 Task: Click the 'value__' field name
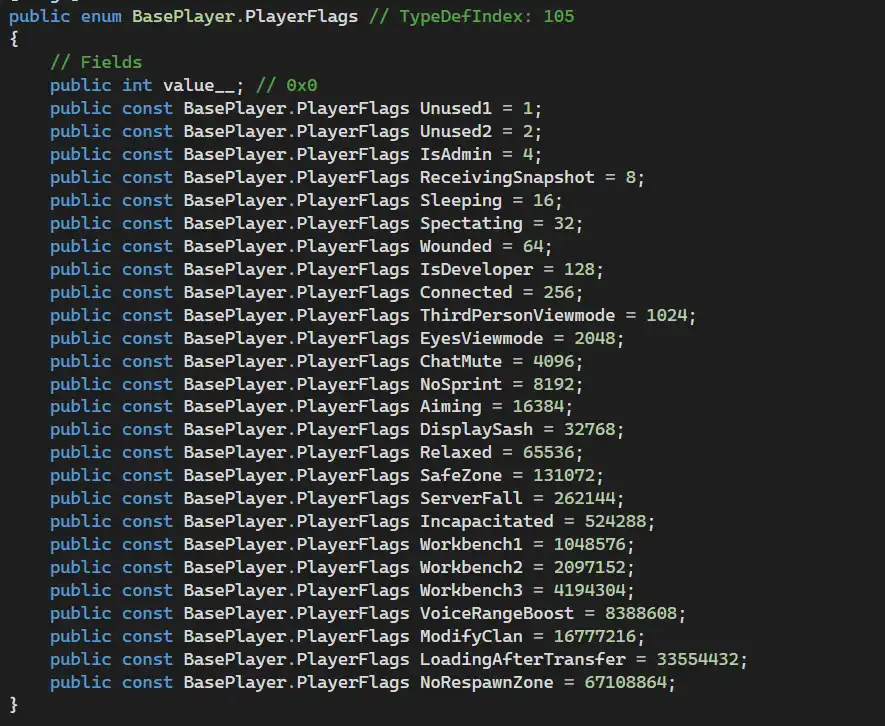199,85
